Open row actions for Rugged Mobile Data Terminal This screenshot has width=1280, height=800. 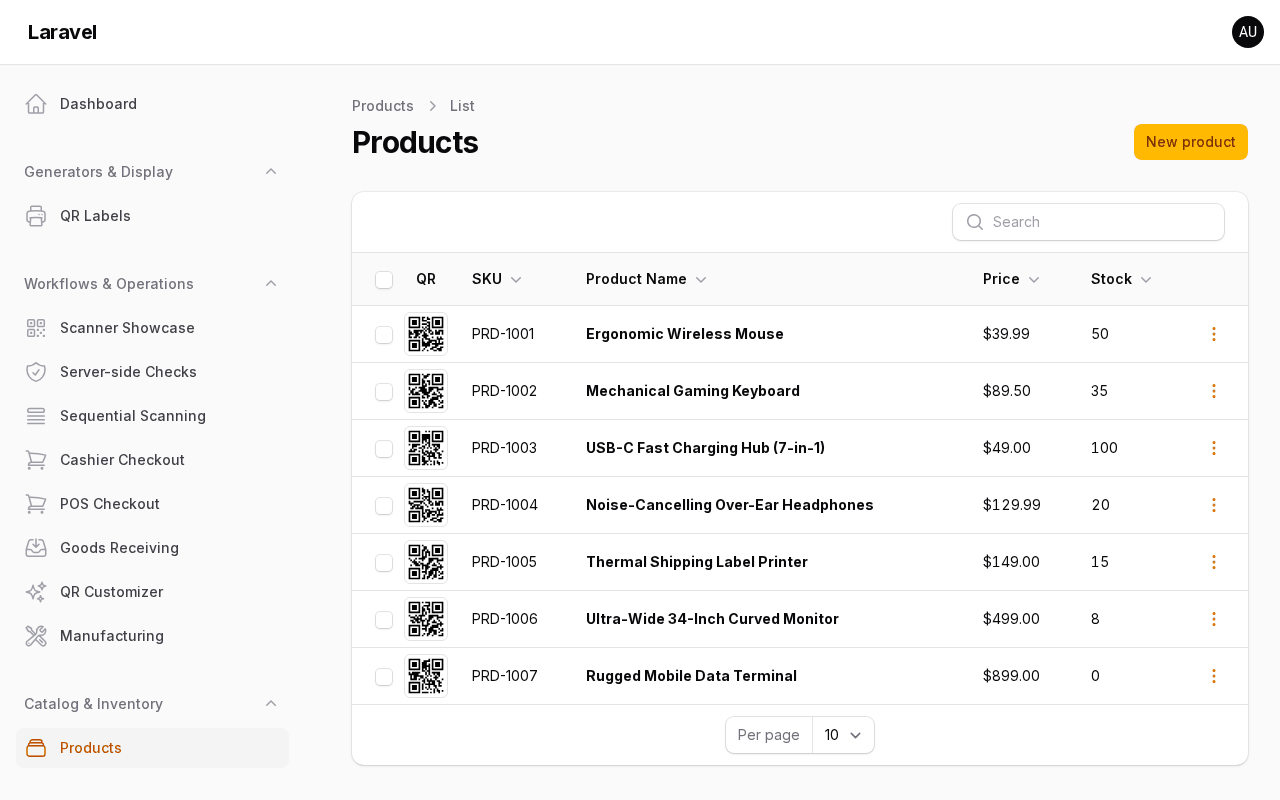pos(1214,676)
